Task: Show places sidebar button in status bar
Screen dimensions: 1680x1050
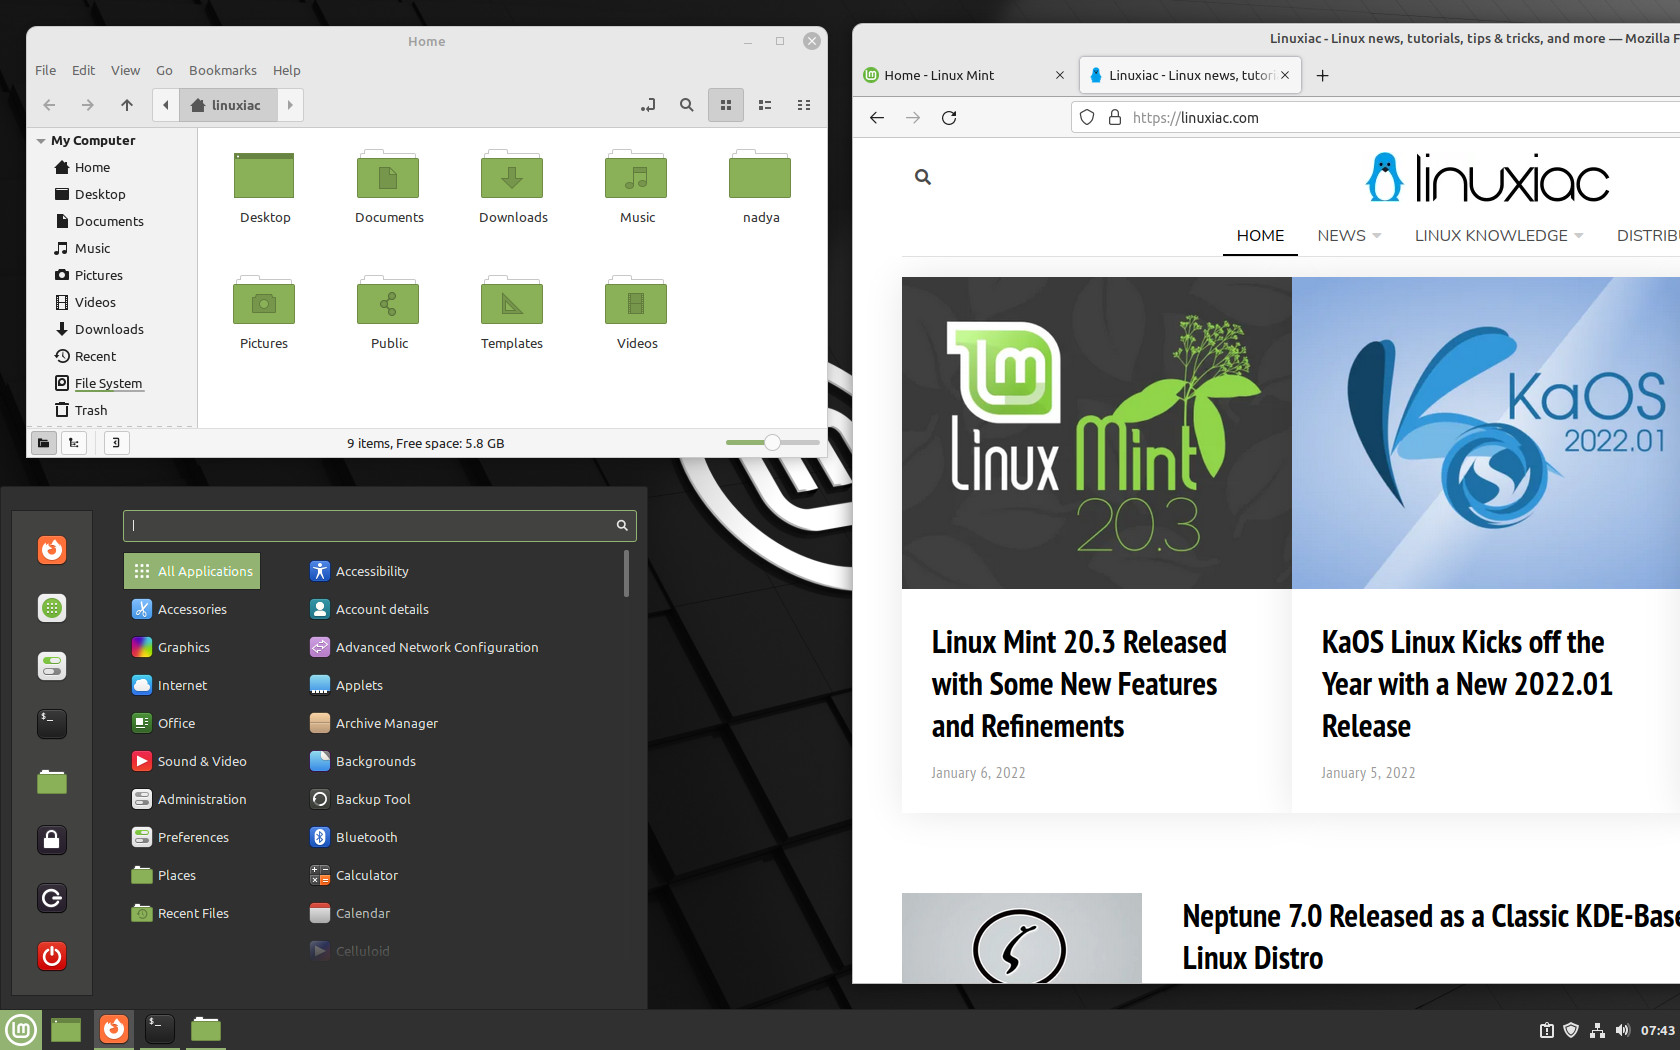Action: pyautogui.click(x=43, y=443)
